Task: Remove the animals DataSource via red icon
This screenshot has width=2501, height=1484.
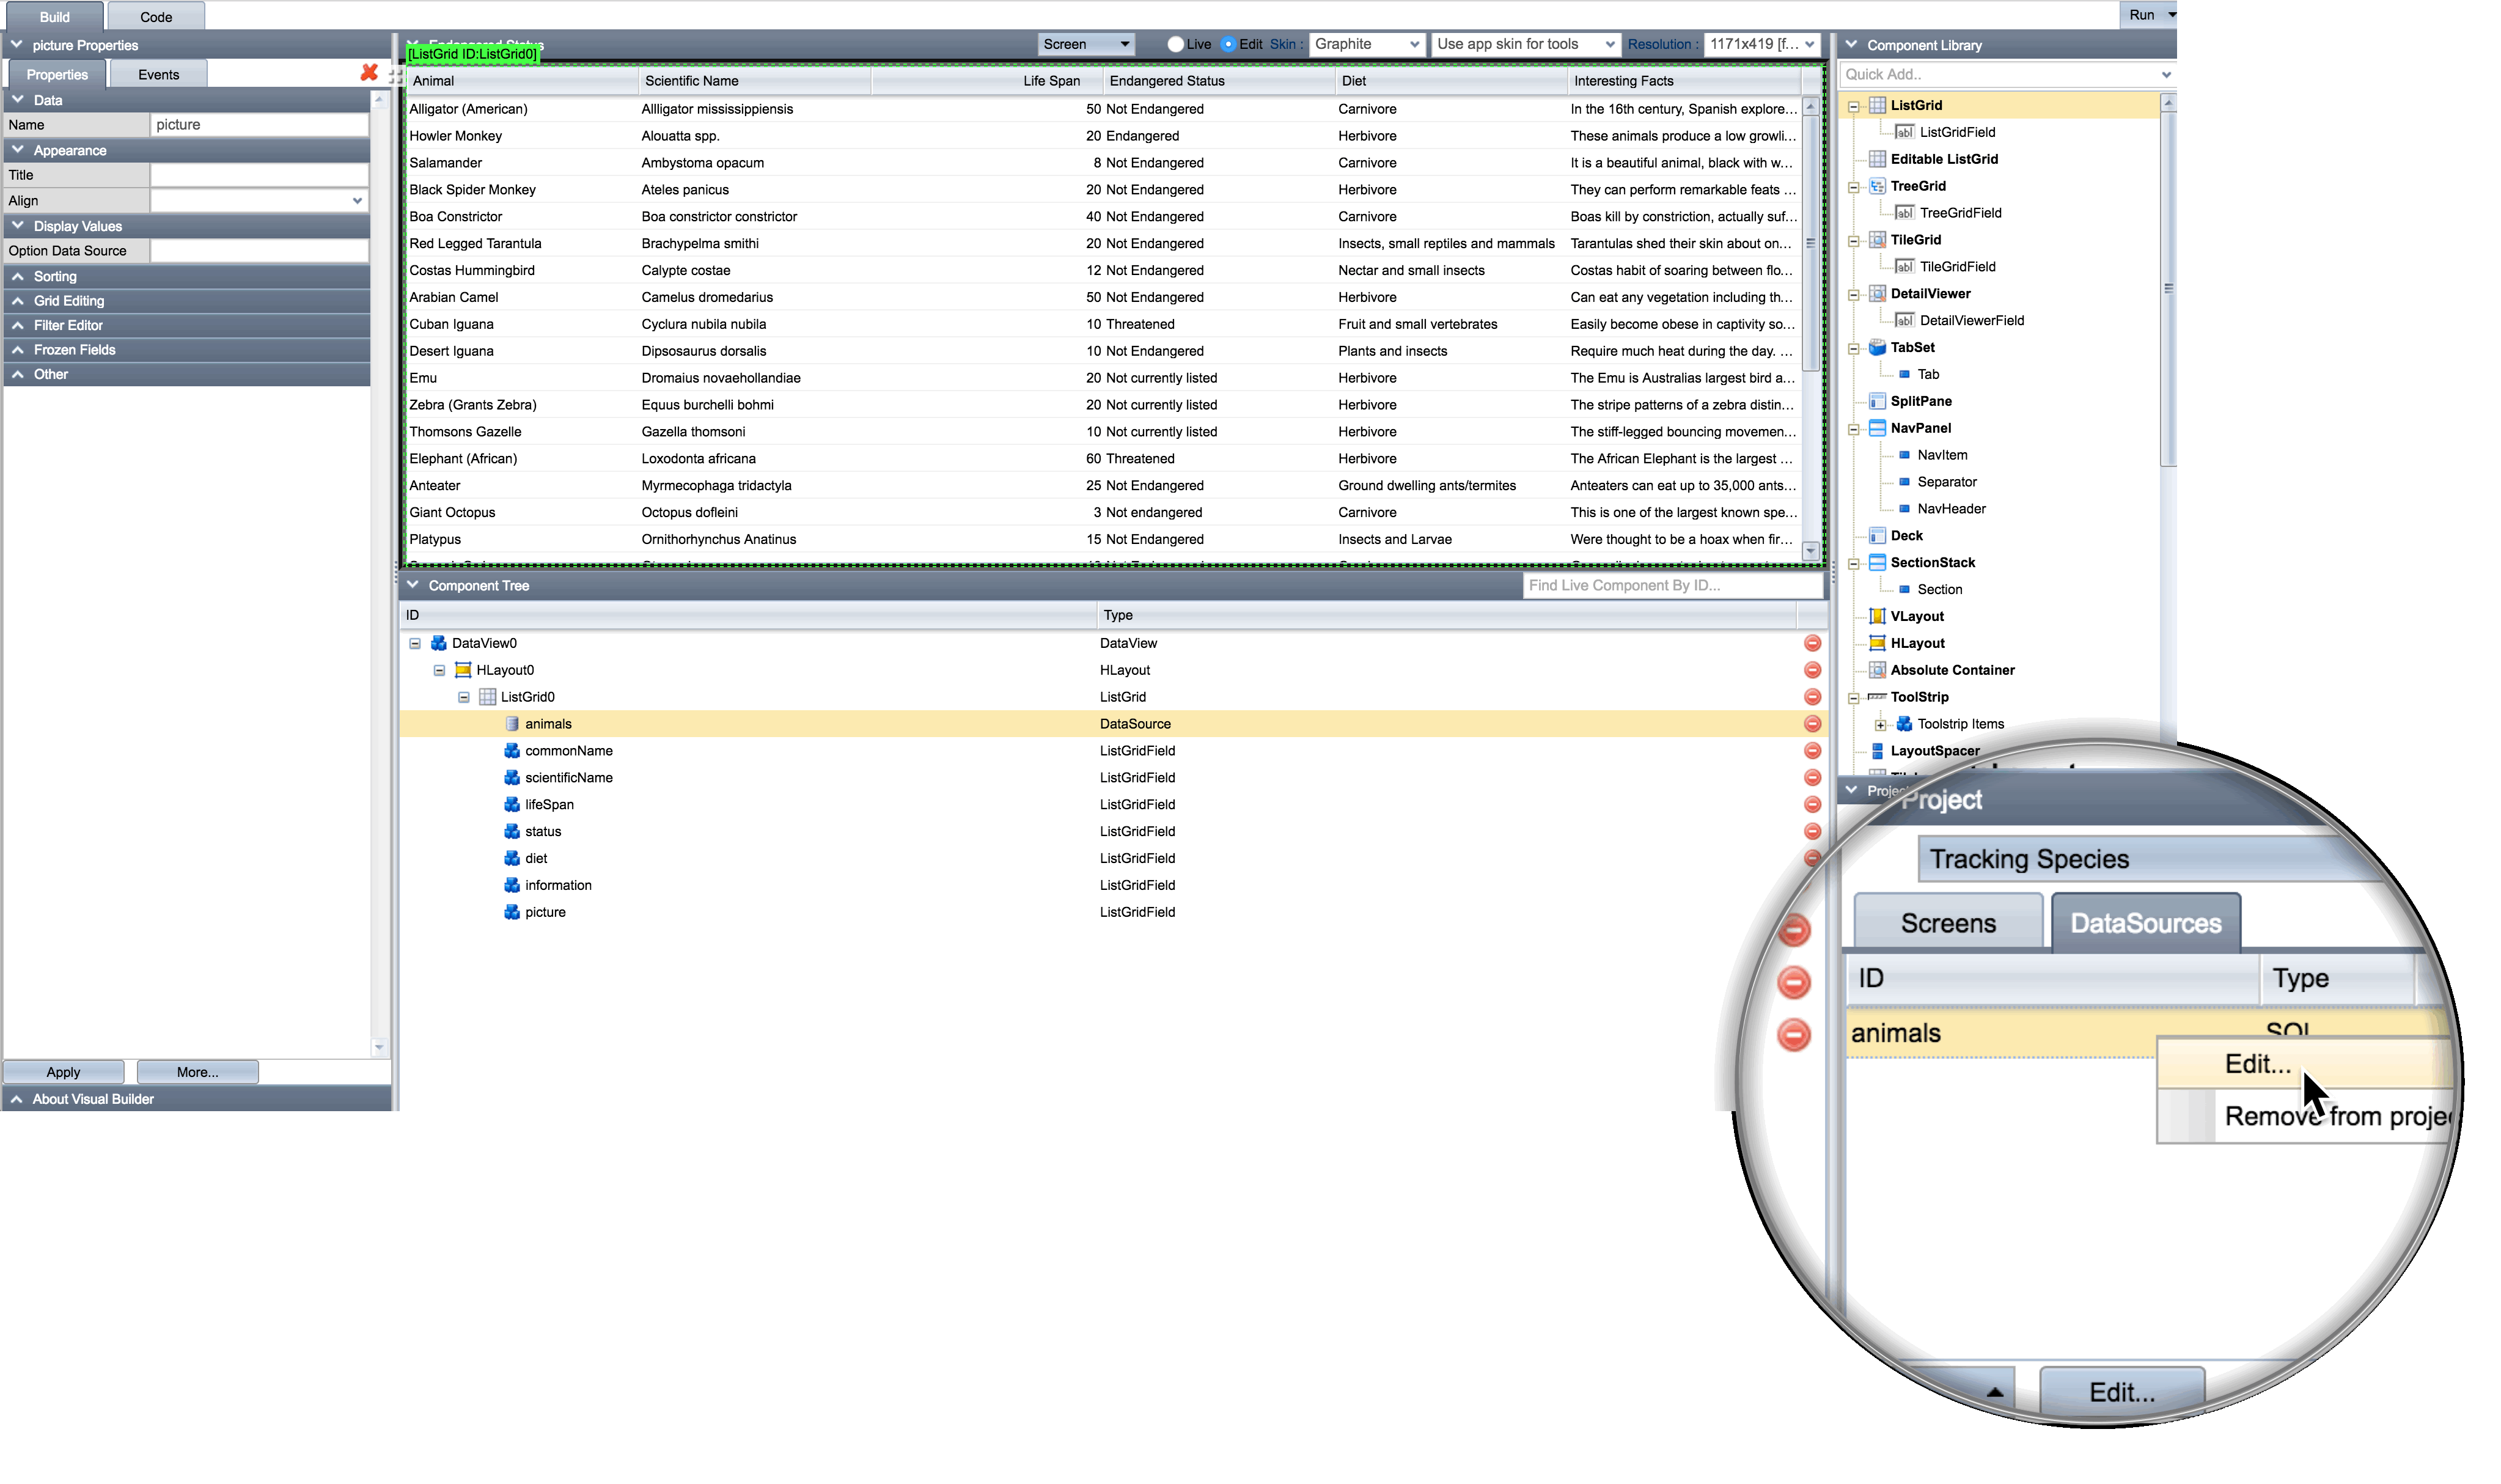Action: (x=1812, y=724)
